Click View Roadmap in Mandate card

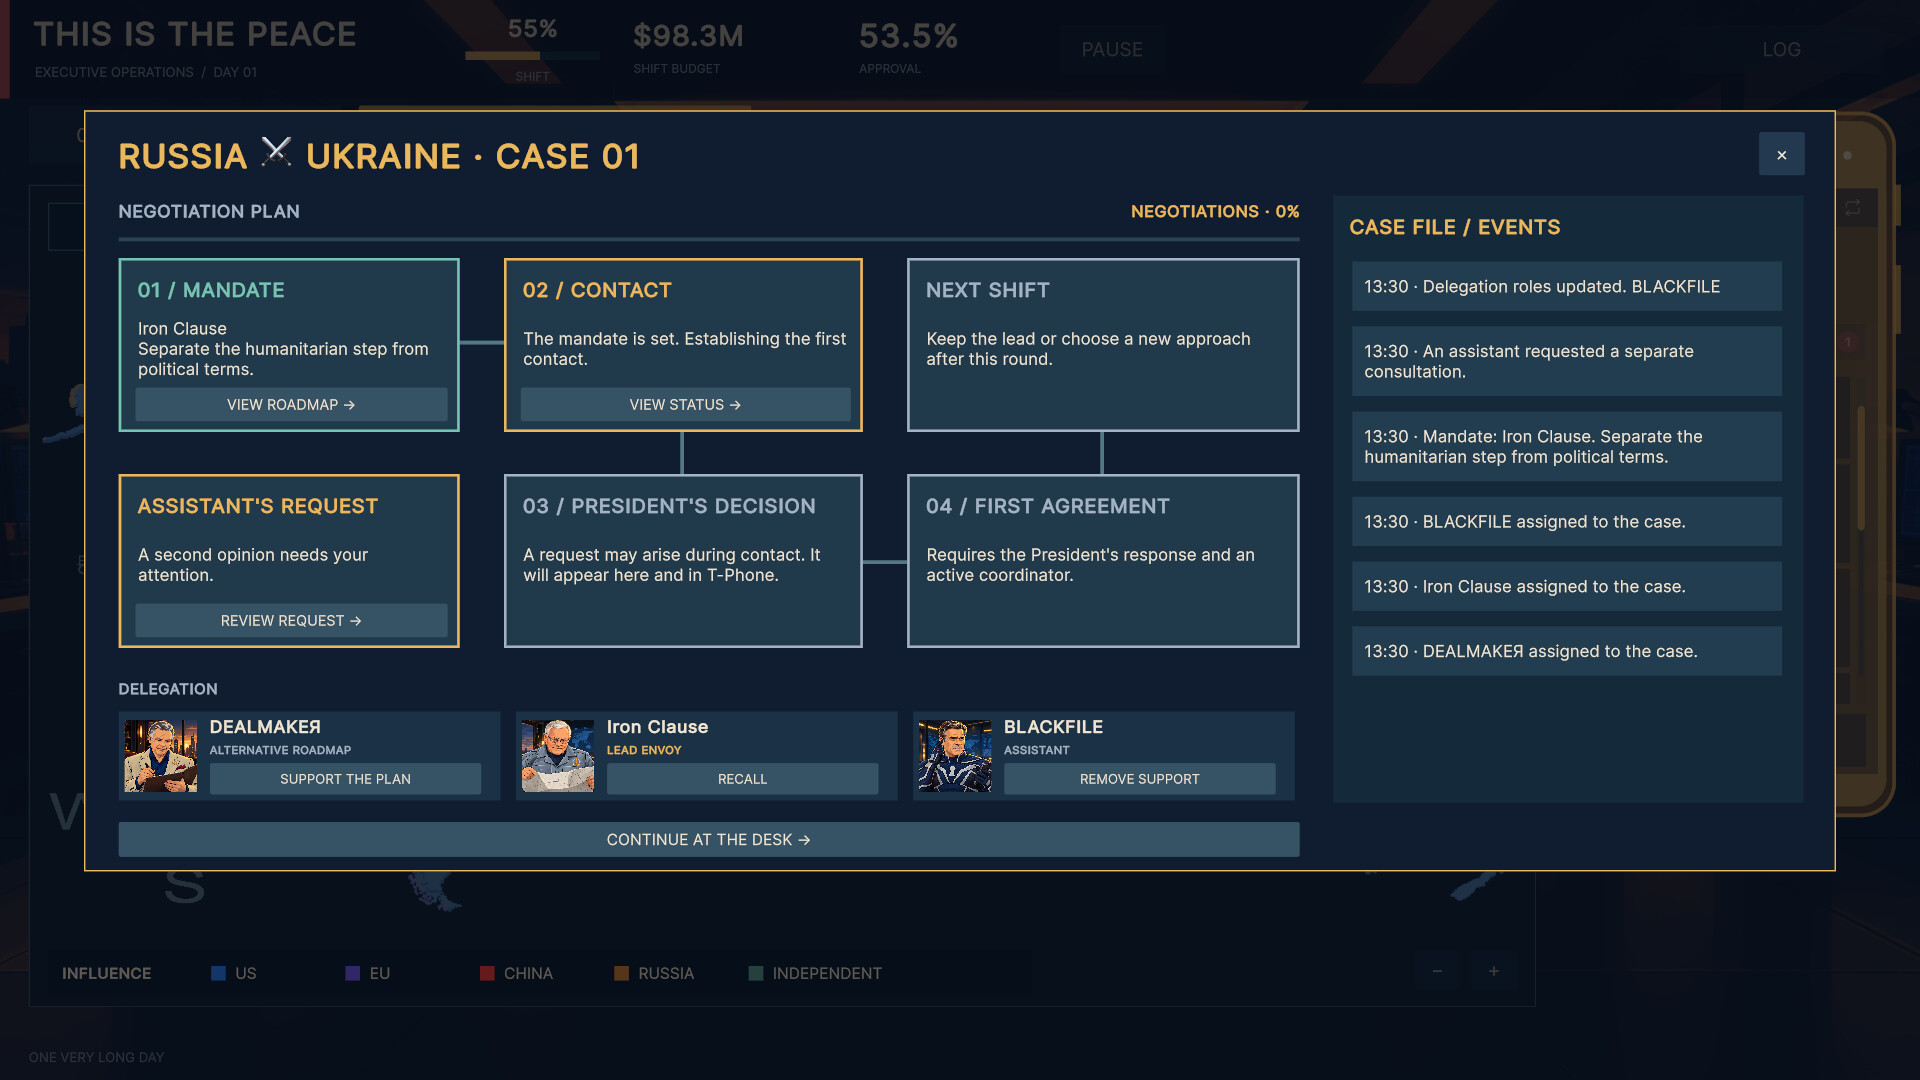(291, 405)
